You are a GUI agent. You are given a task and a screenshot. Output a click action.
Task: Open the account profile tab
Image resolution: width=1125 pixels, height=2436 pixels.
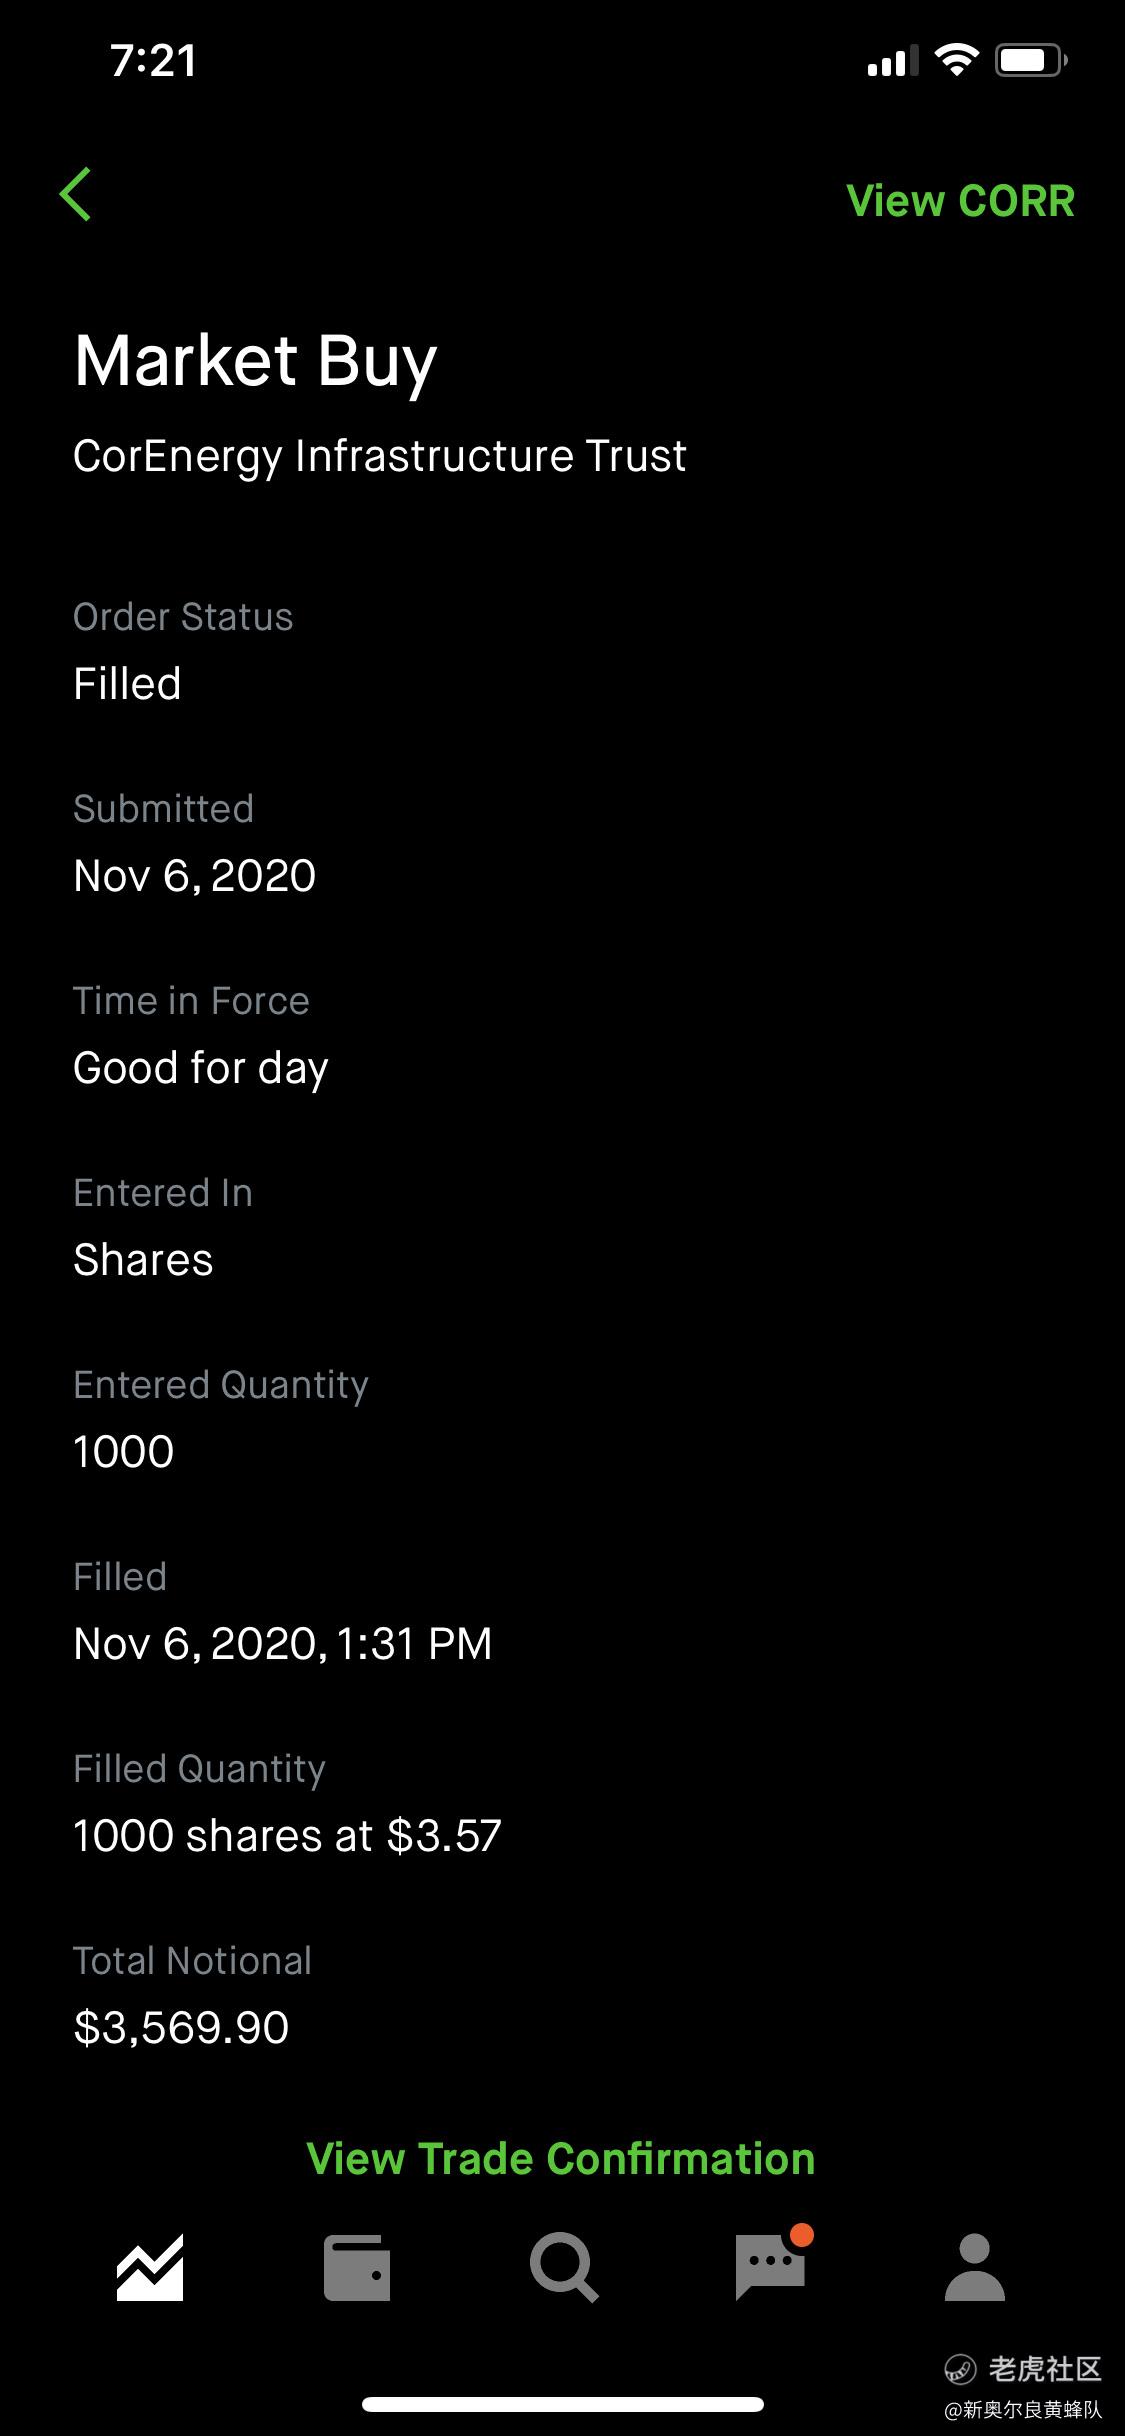coord(975,2267)
